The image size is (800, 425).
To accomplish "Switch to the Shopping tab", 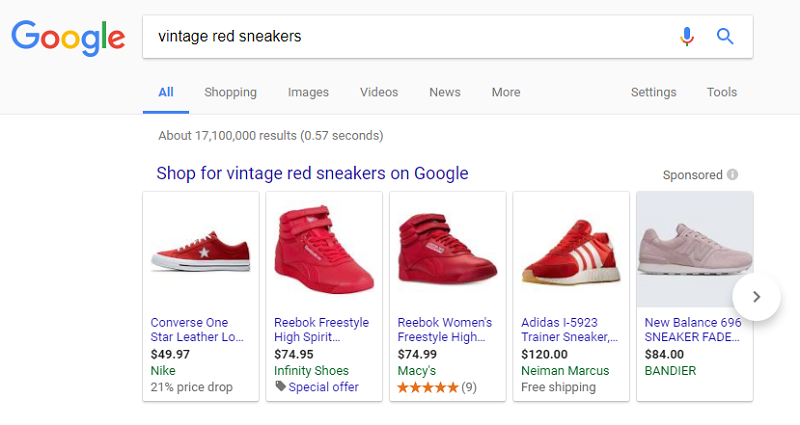I will (x=230, y=92).
